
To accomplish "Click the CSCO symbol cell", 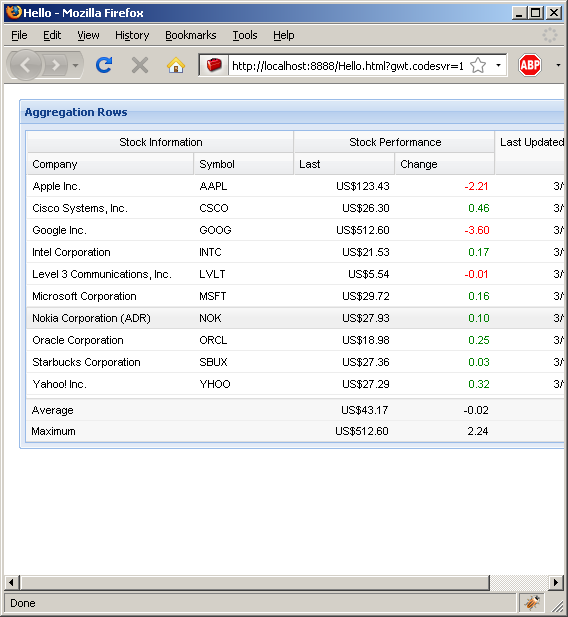I will pos(244,208).
